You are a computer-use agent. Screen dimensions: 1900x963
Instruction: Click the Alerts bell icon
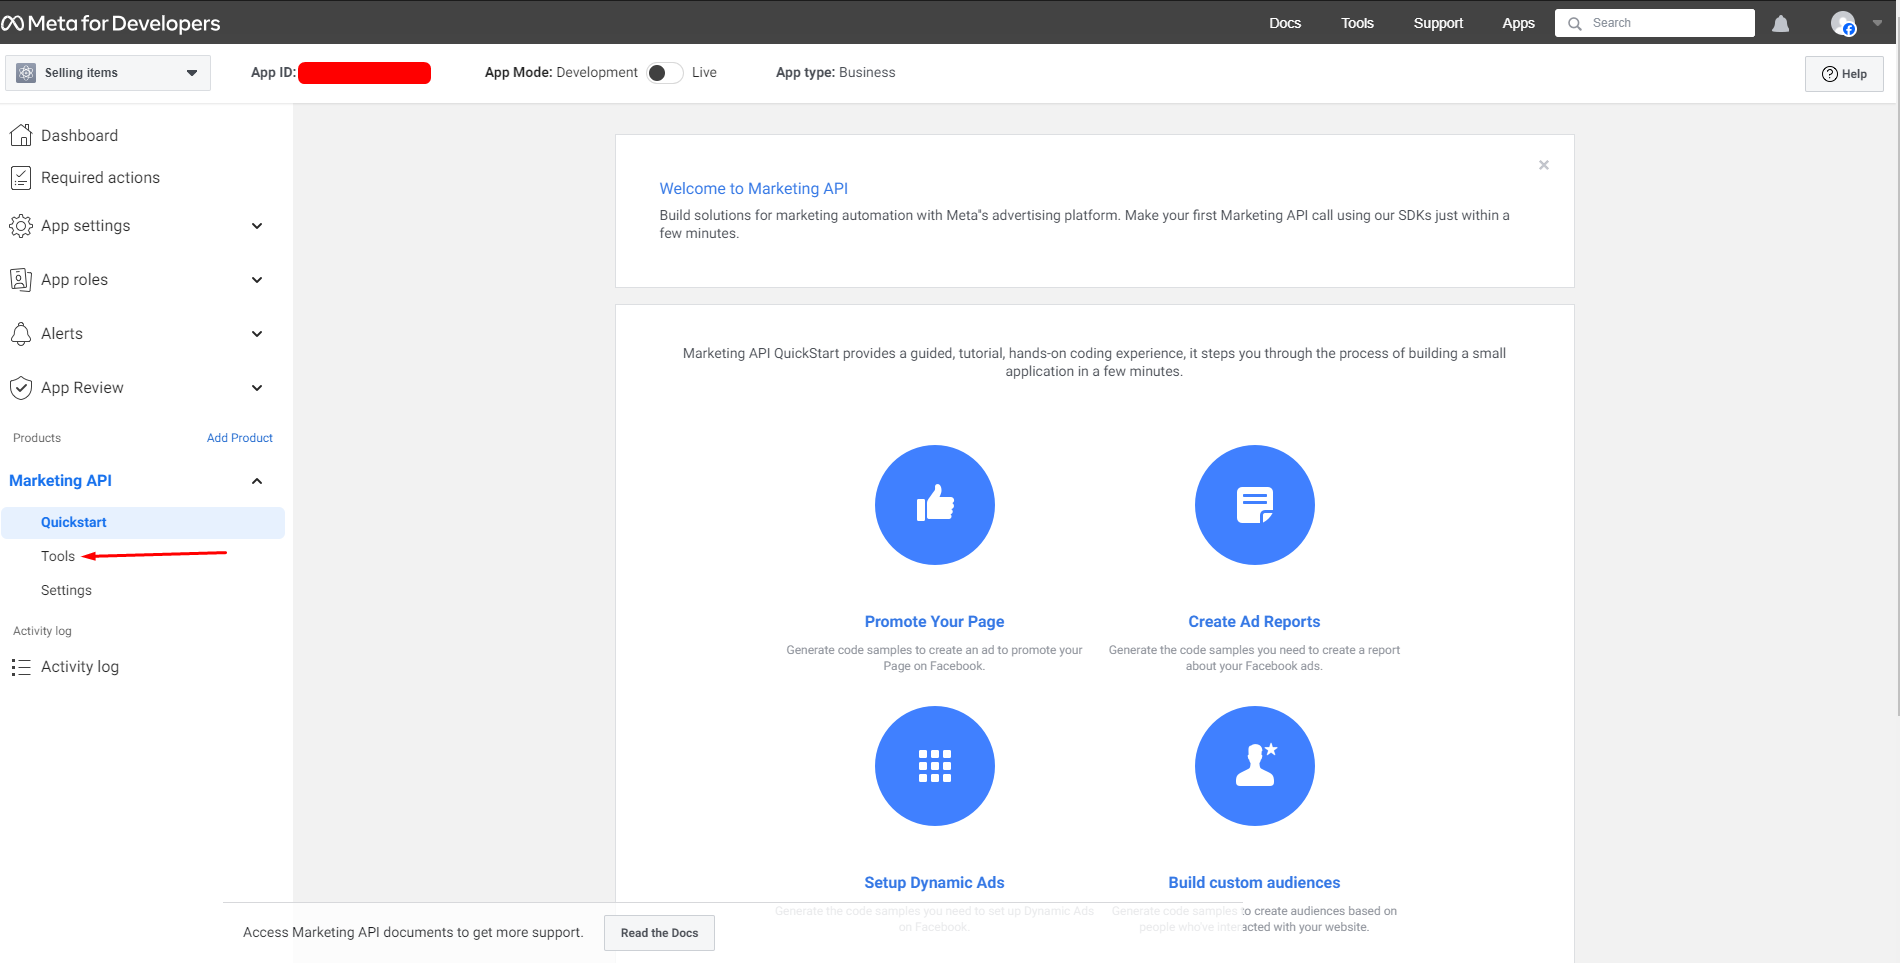[x=21, y=334]
